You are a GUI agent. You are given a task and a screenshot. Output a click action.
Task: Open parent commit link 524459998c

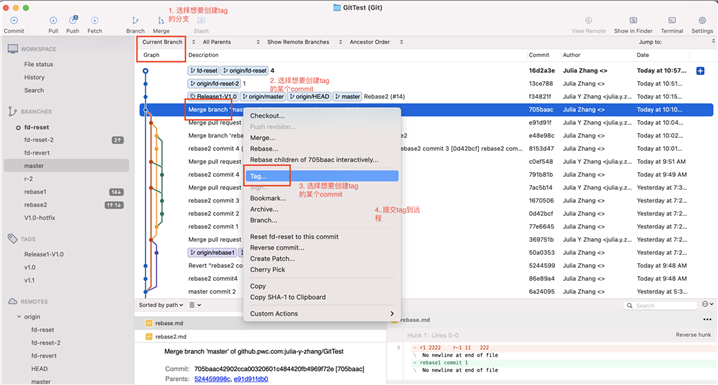coord(212,379)
